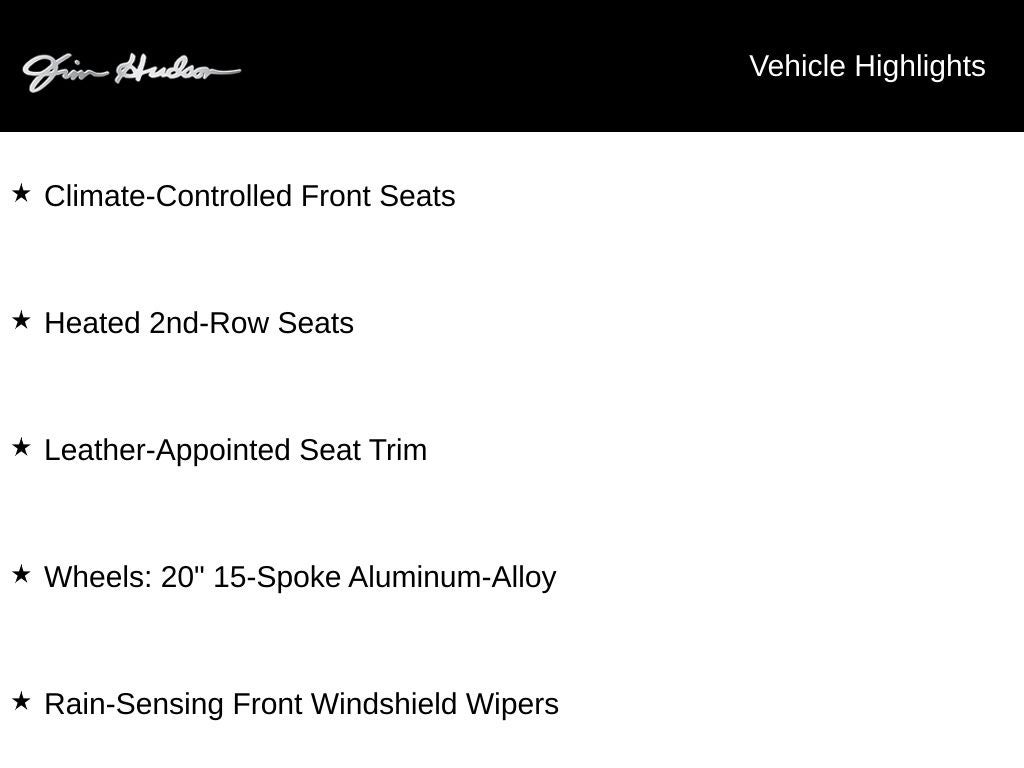Click the word Highlights in the header
The height and width of the screenshot is (768, 1024).
coord(920,67)
